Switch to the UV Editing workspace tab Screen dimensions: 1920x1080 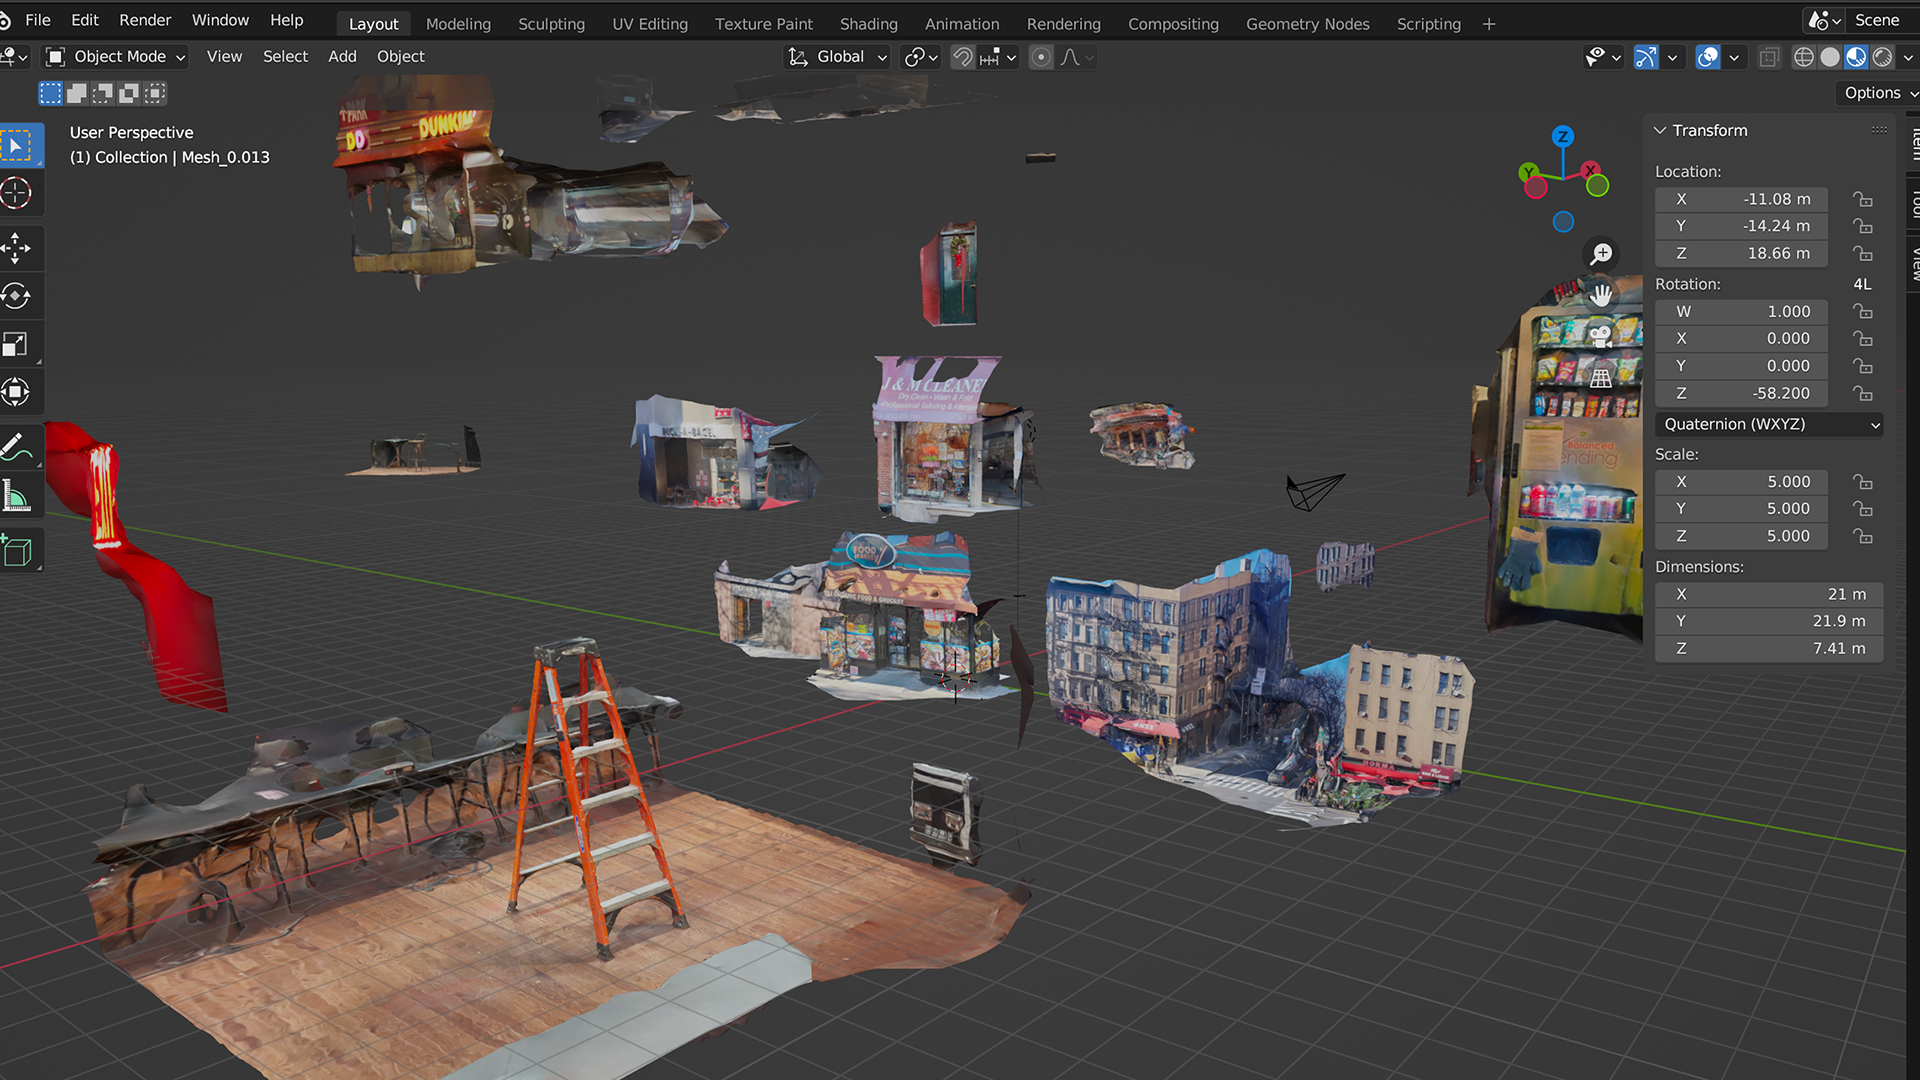650,24
